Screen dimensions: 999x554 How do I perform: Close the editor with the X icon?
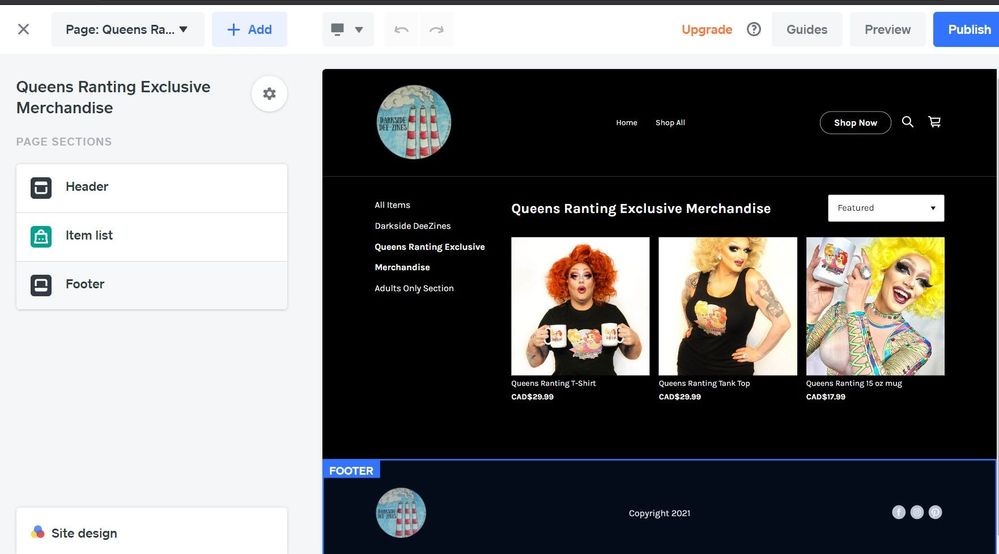24,29
